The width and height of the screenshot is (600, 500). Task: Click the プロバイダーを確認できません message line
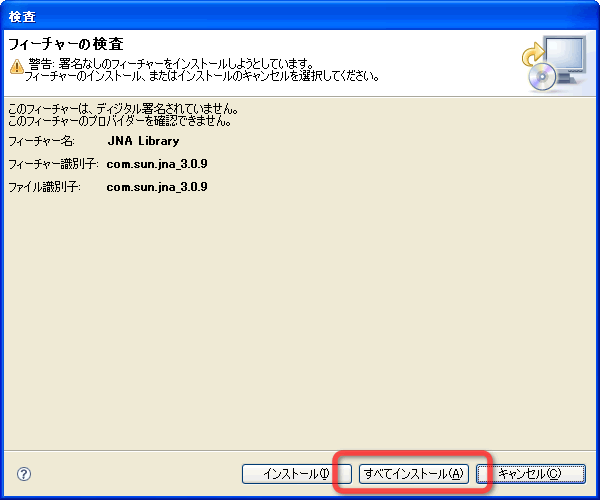[120, 121]
